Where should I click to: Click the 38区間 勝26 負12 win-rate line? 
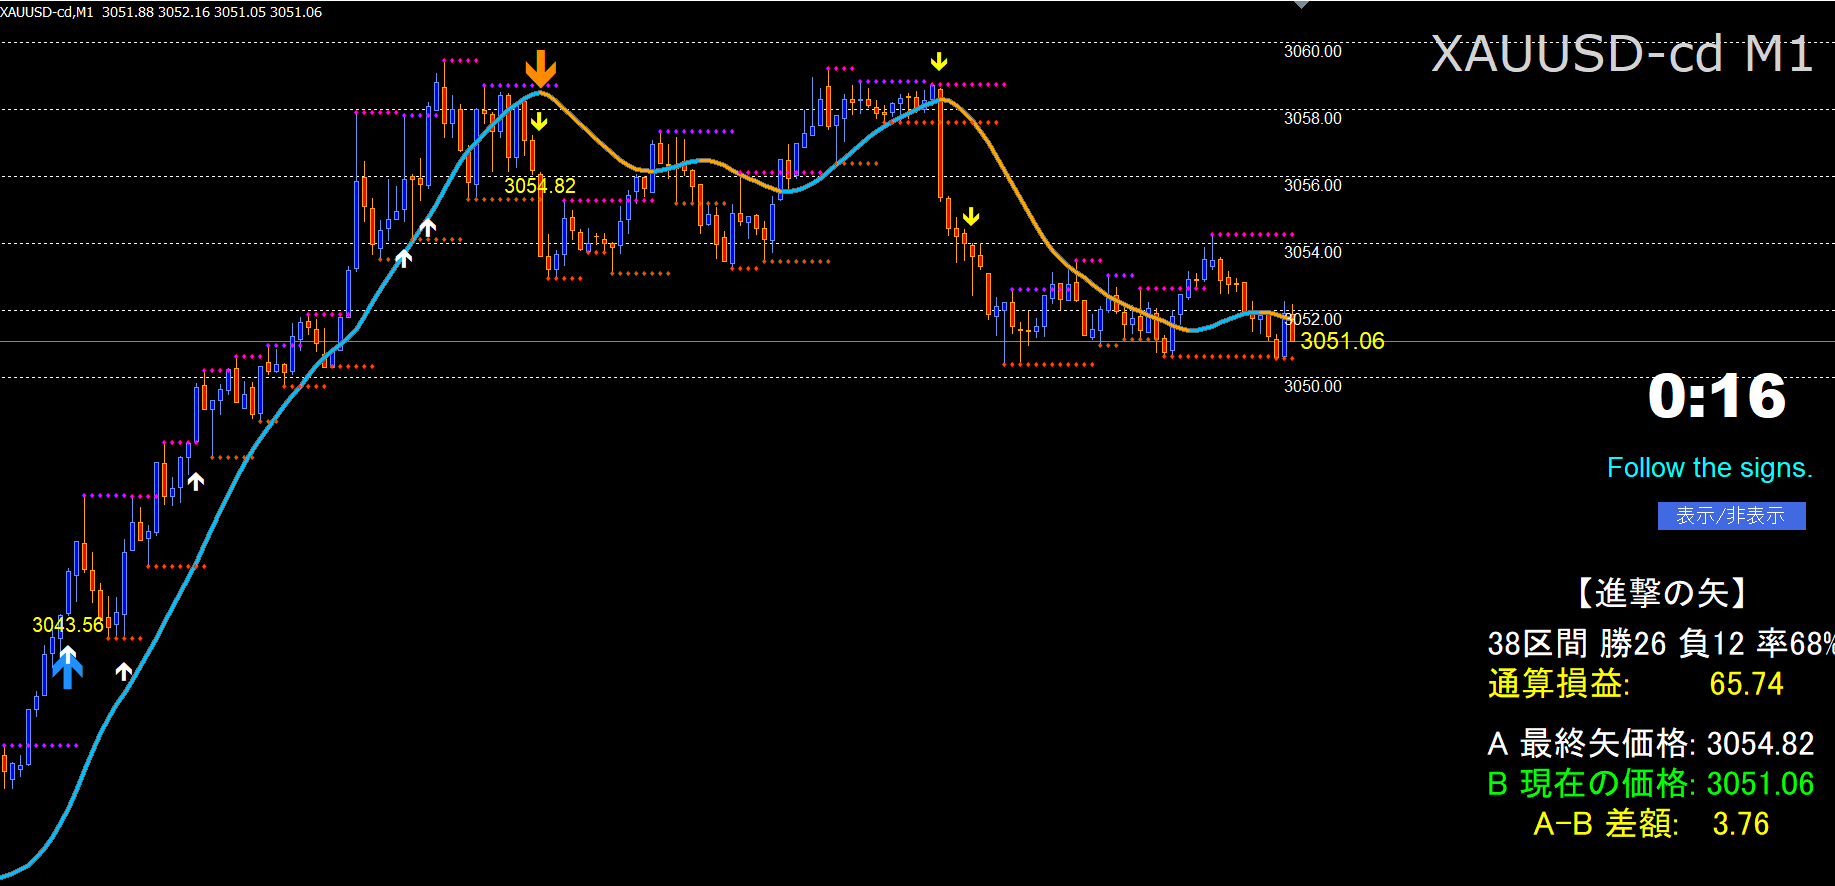(1661, 643)
